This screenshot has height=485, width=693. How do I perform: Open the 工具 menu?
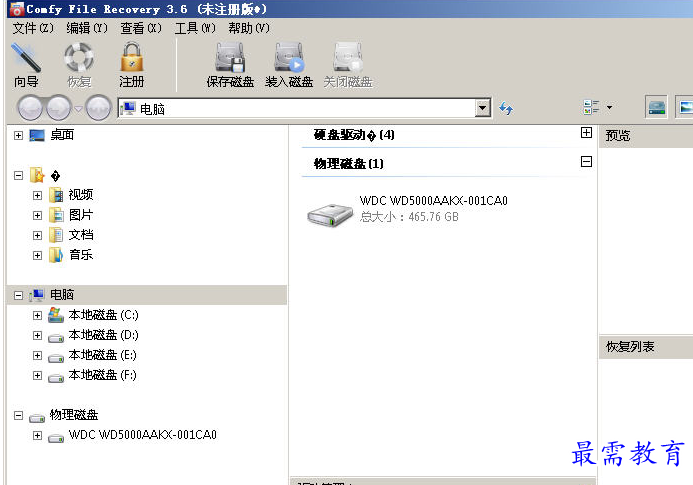pos(195,28)
